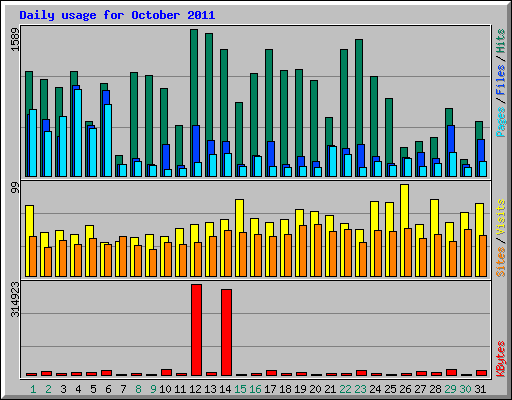Viewport: 512px width, 400px height.
Task: Click the KBytes legend label
Action: click(501, 359)
